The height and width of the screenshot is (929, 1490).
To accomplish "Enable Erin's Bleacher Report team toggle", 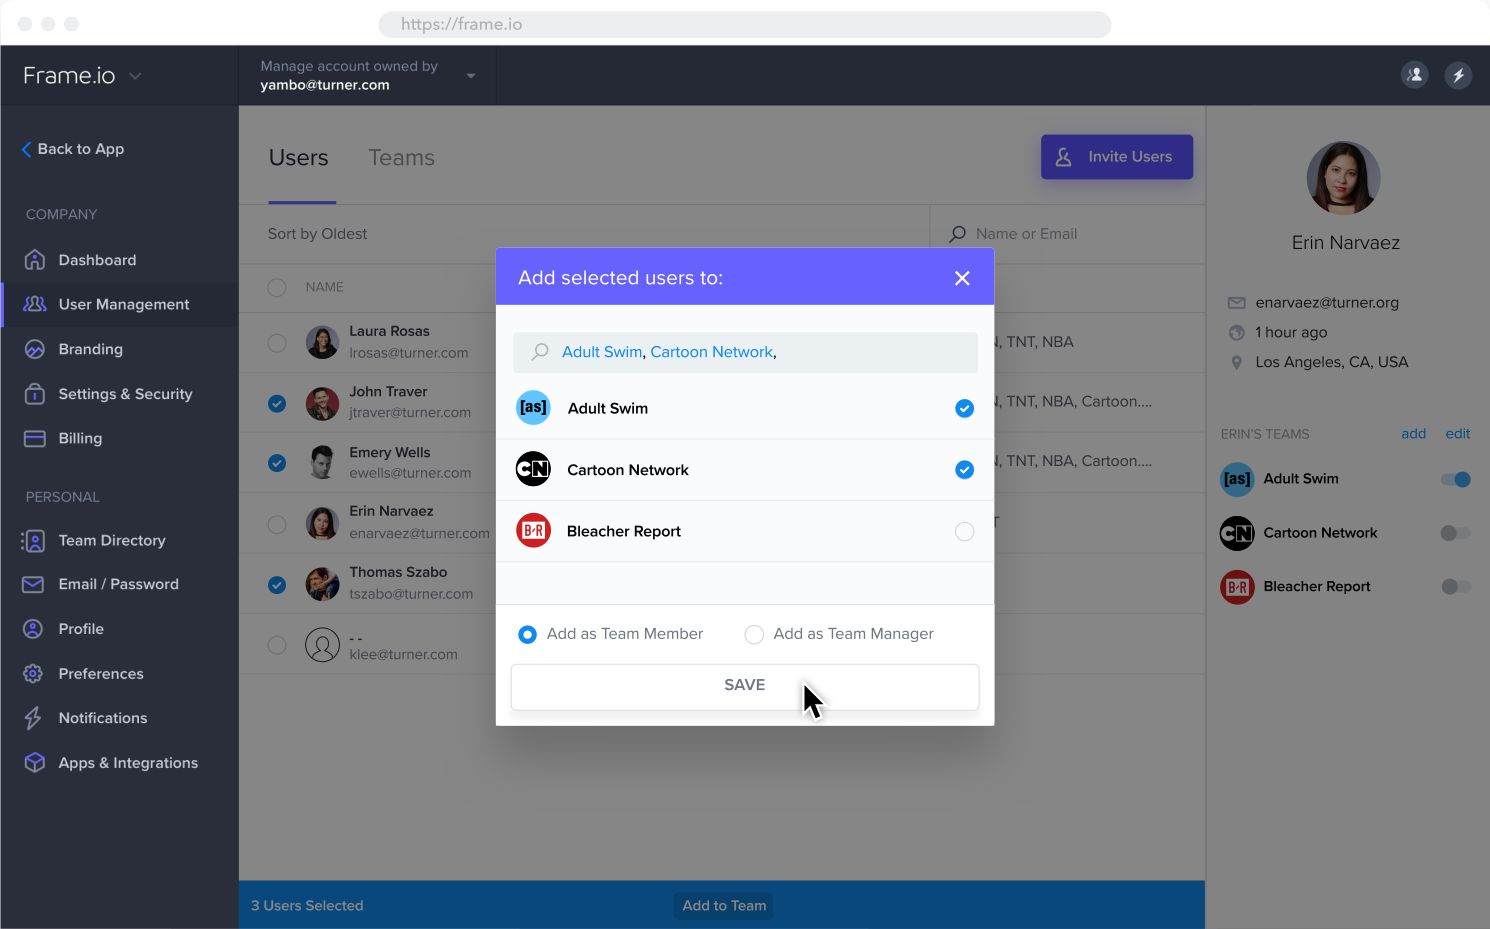I will click(x=1456, y=587).
